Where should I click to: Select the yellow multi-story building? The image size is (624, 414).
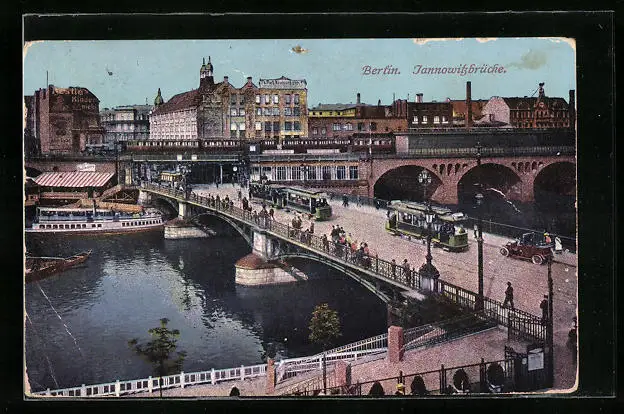coord(280,108)
